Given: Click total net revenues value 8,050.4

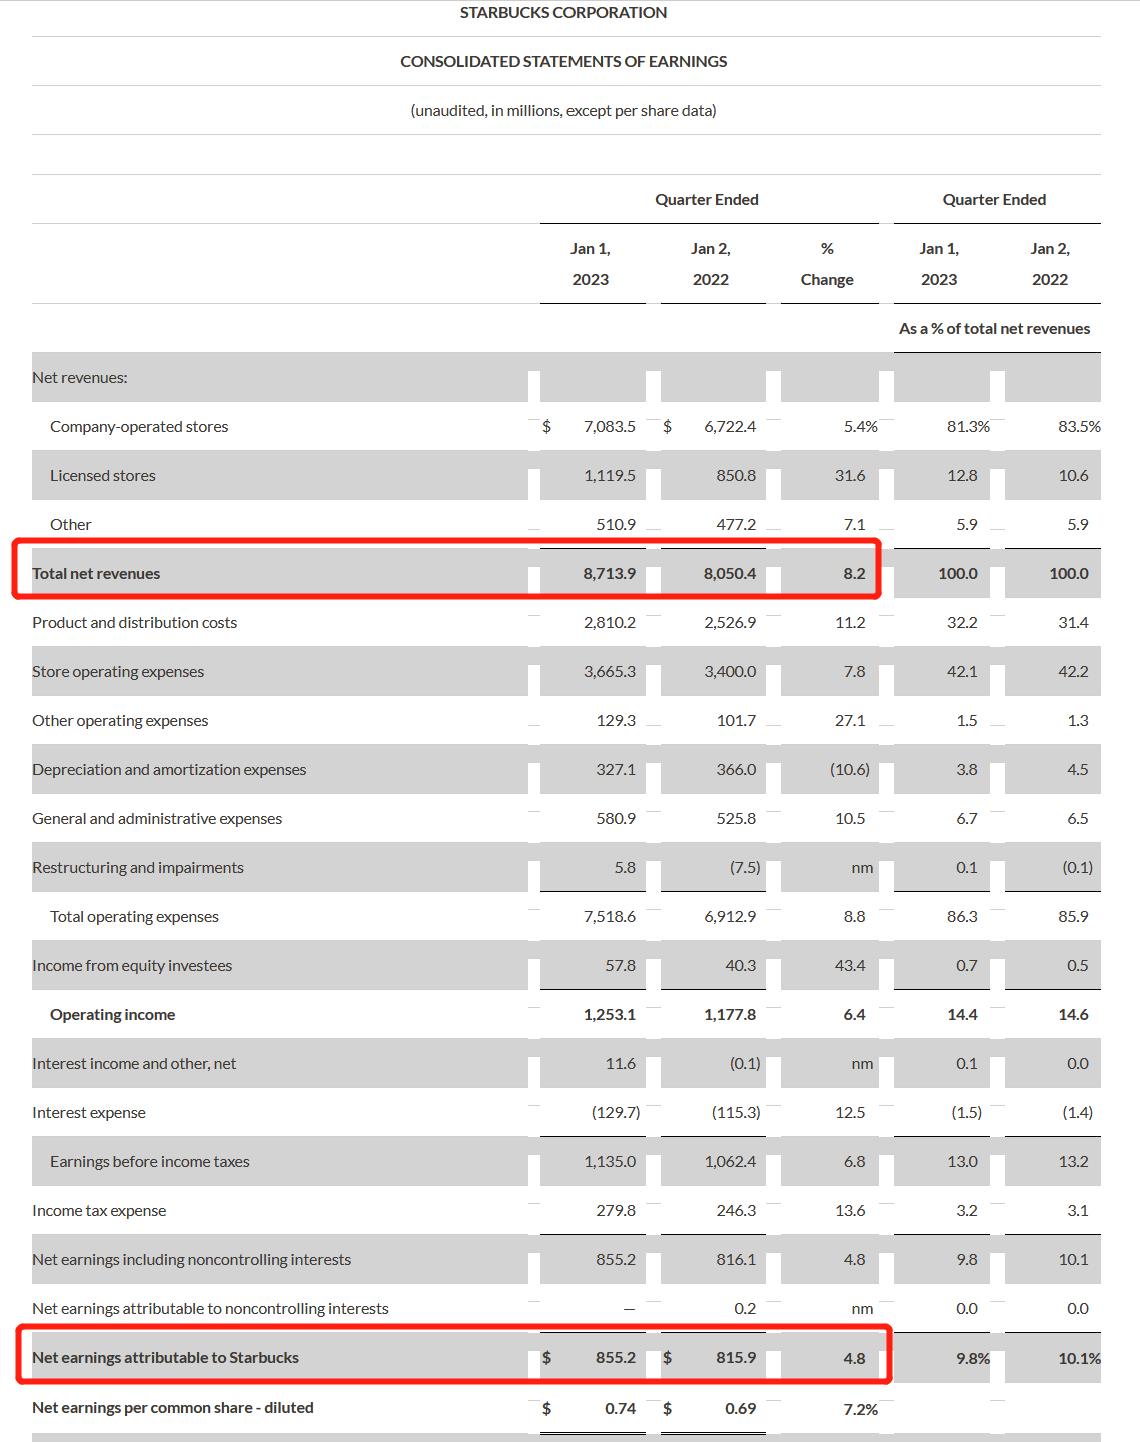Looking at the screenshot, I should click(730, 574).
